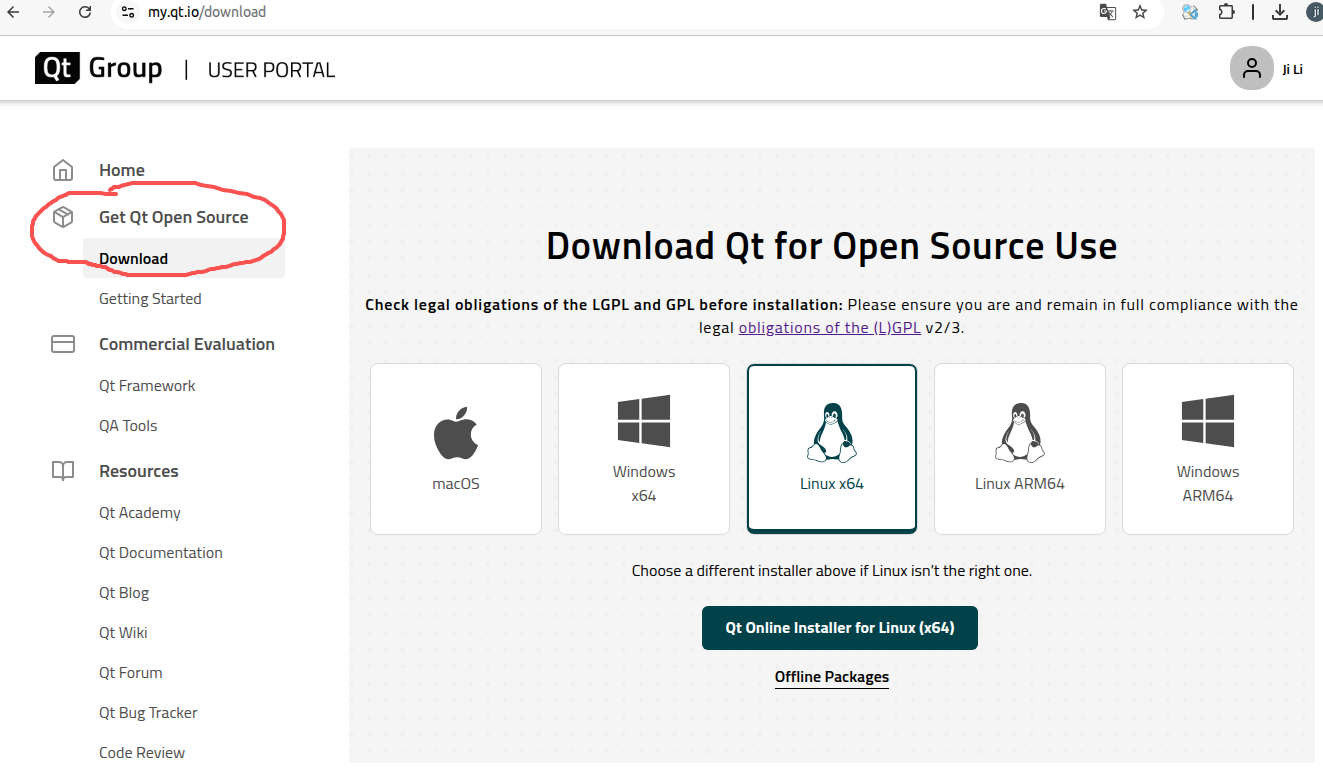Follow the obligations of the (L)GPL link
Image resolution: width=1323 pixels, height=771 pixels.
click(x=830, y=327)
